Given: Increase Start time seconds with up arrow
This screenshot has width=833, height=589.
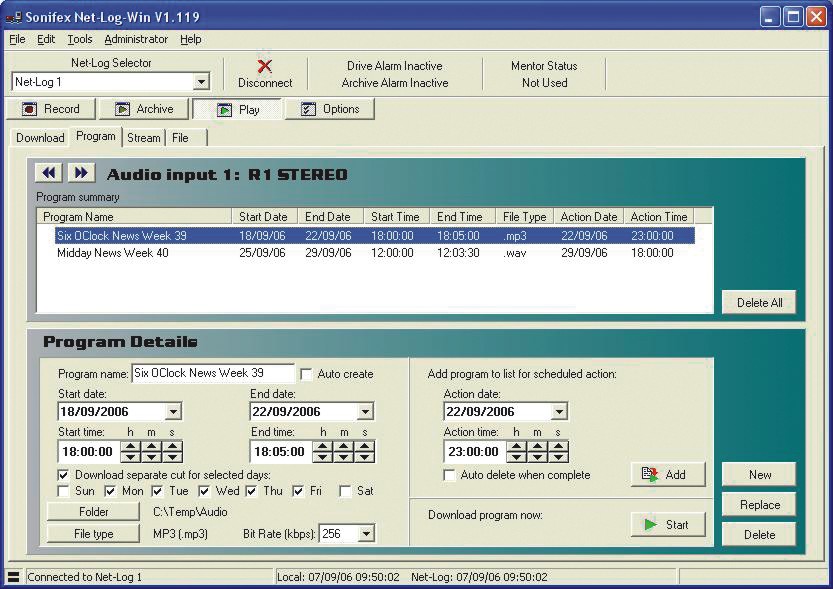Looking at the screenshot, I should click(x=173, y=446).
